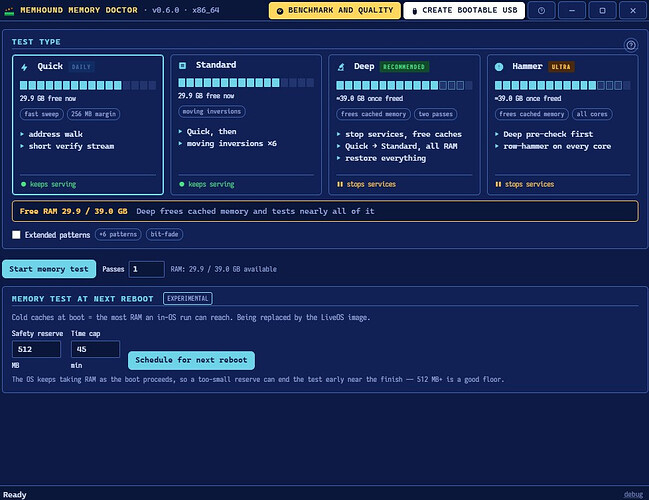Select the Deep test card

pos(404,125)
